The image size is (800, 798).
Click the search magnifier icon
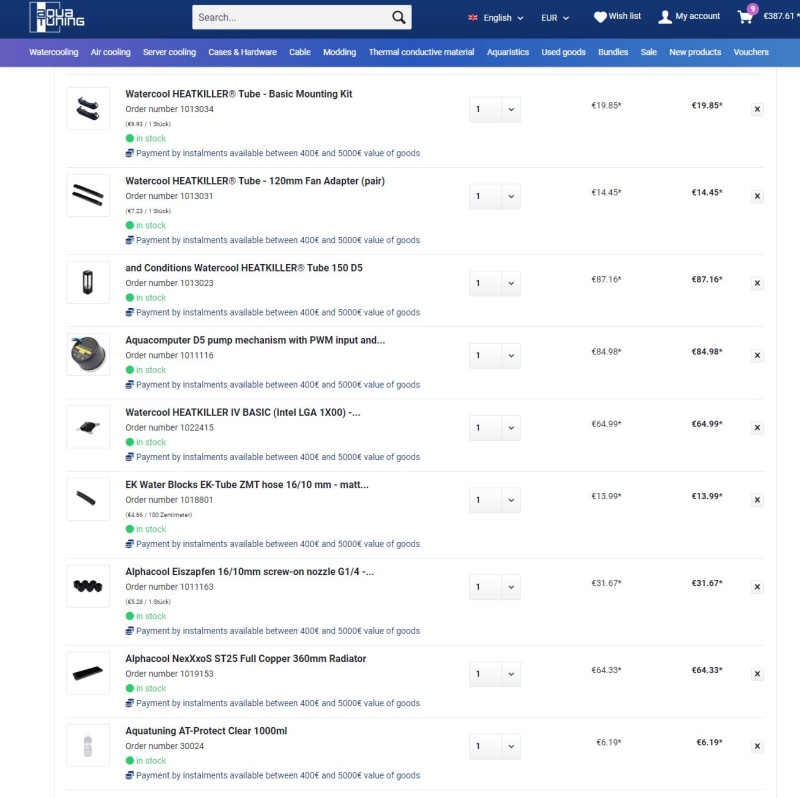click(398, 17)
